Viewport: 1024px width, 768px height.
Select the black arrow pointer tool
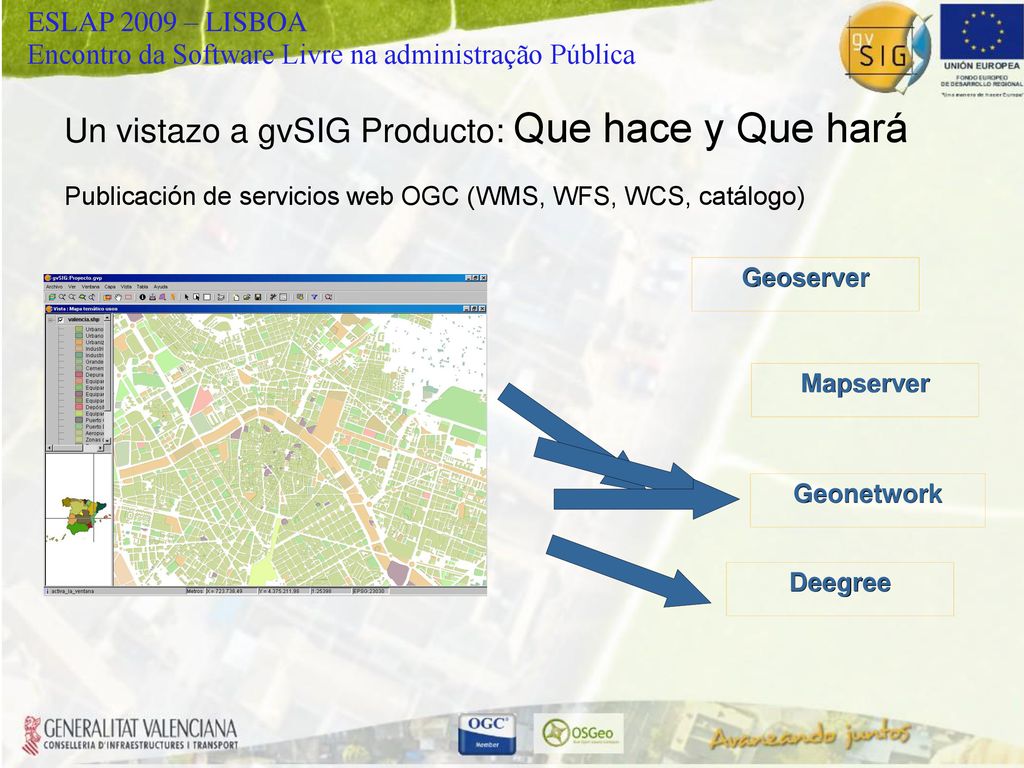[x=187, y=297]
